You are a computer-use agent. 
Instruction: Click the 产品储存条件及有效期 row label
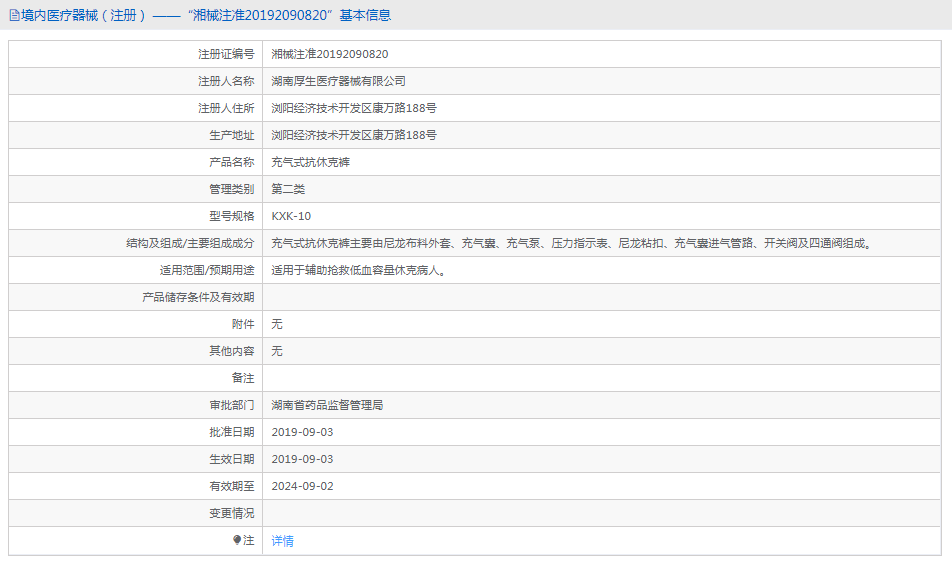[198, 297]
